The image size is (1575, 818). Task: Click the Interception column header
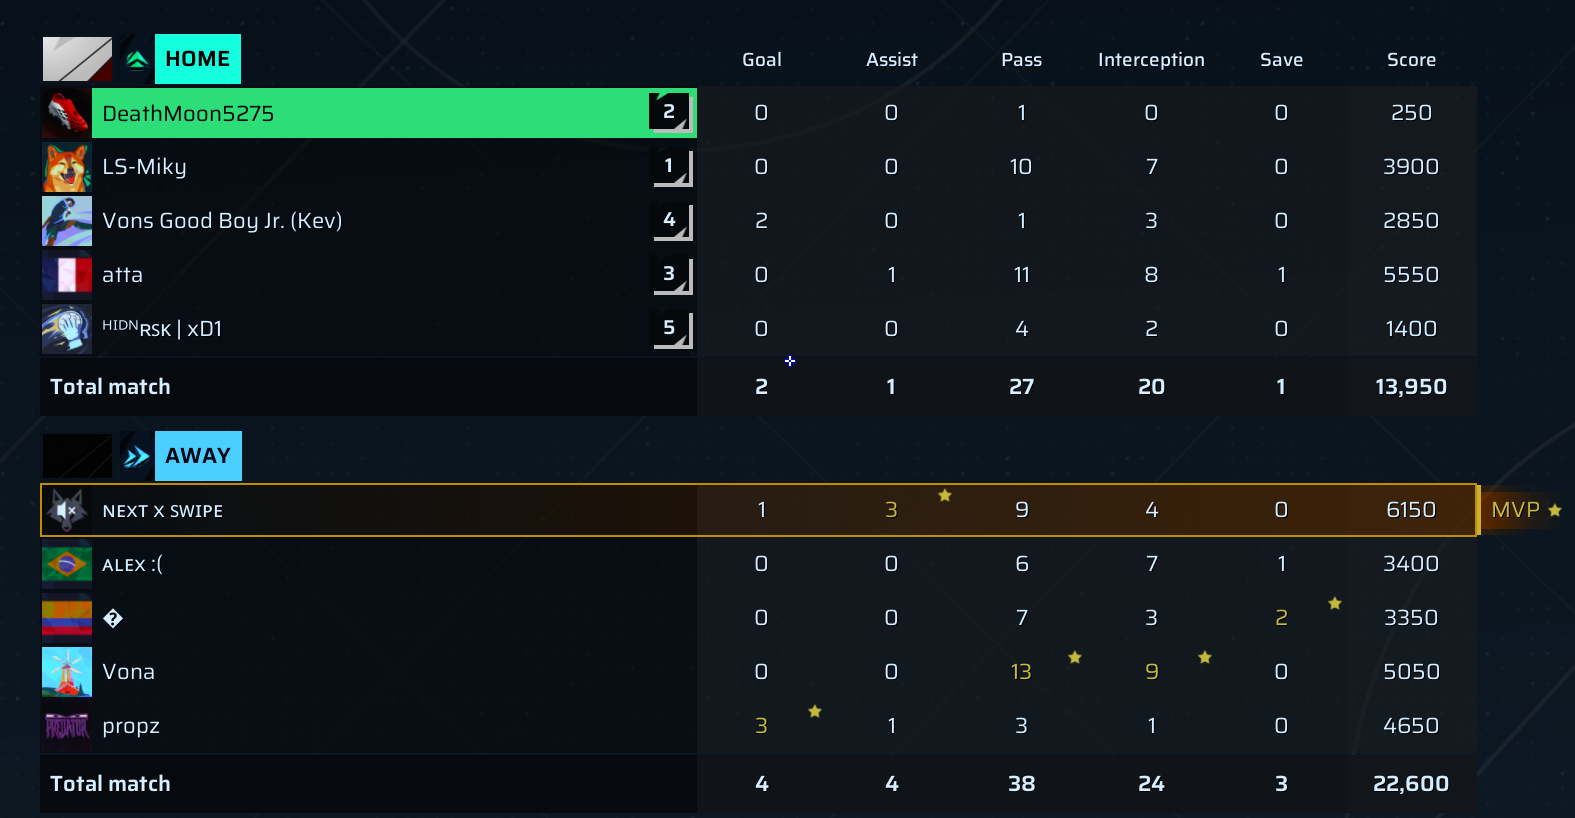coord(1151,60)
